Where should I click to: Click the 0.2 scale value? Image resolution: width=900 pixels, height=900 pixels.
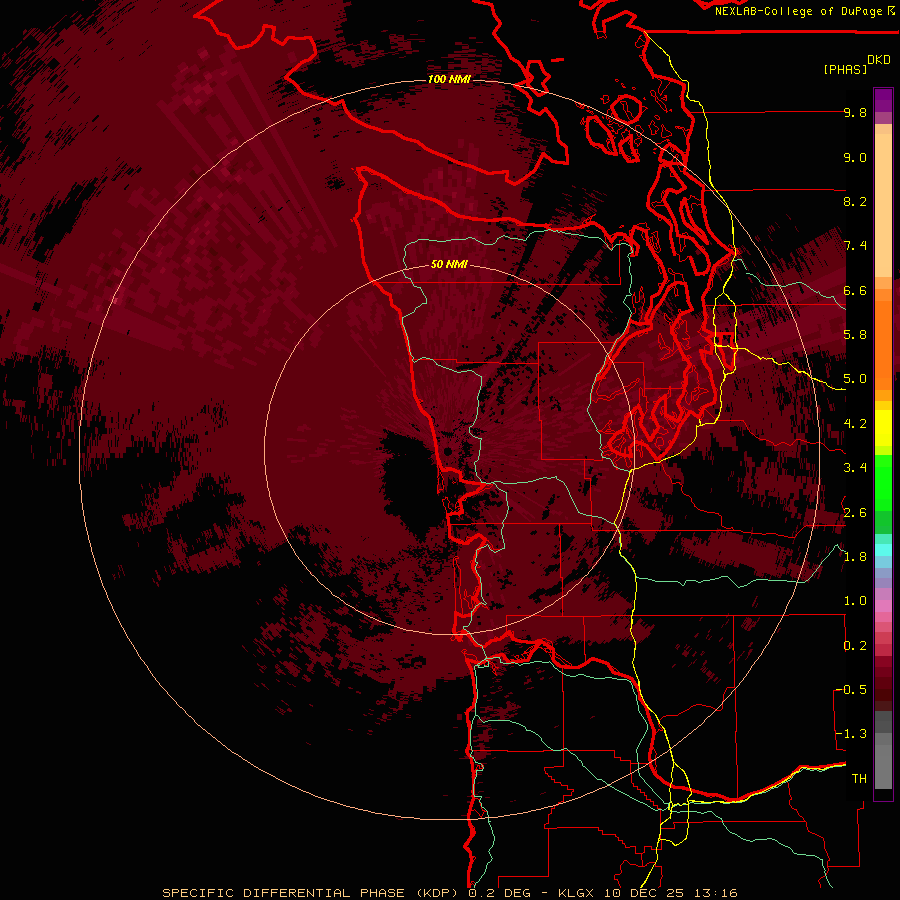tap(855, 646)
